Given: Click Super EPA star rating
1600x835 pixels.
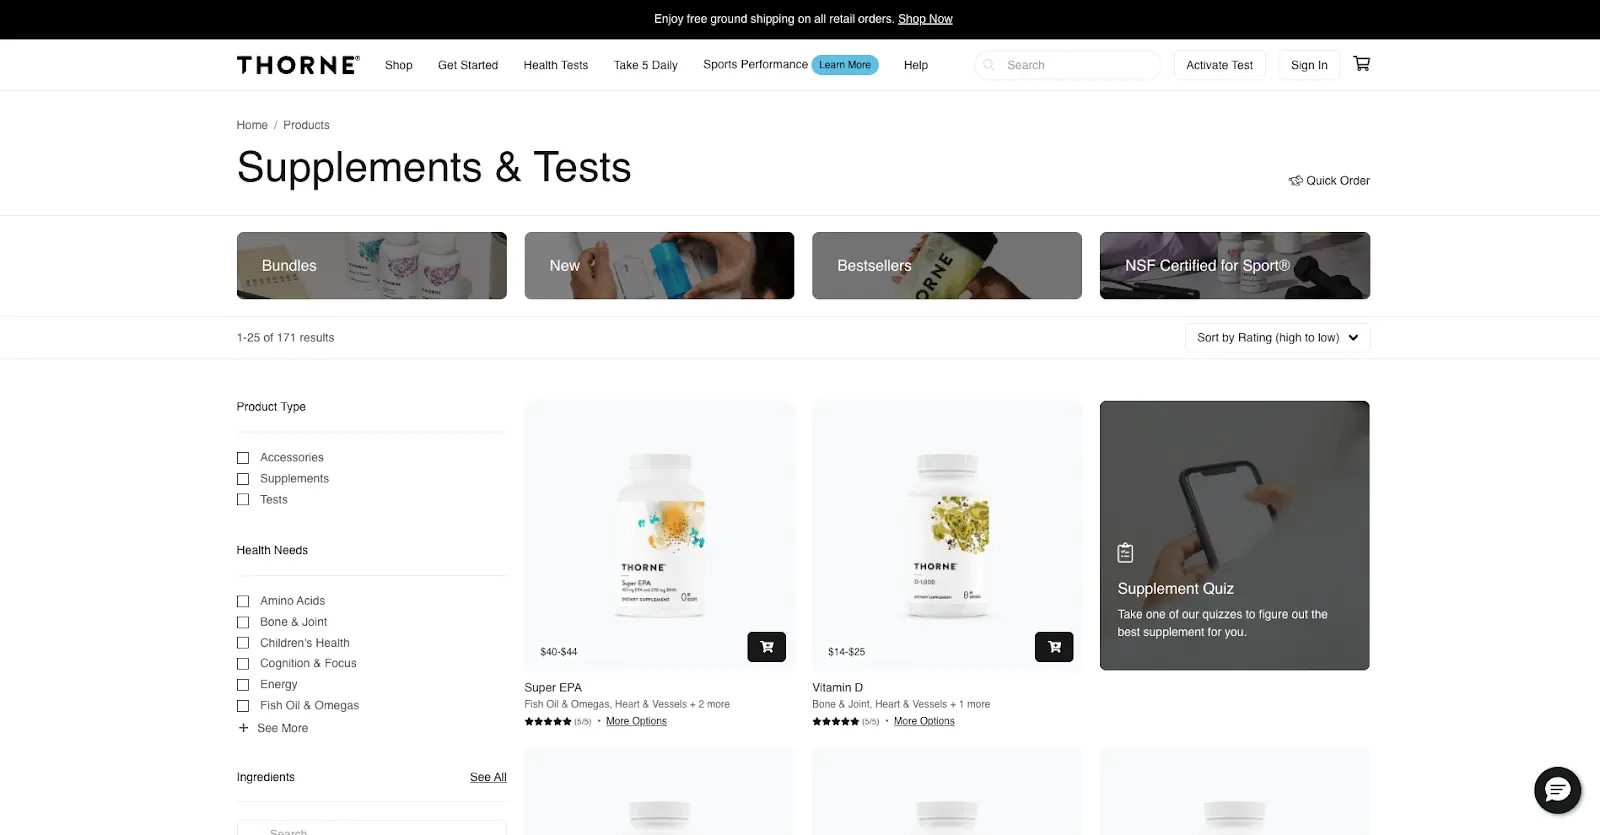Looking at the screenshot, I should [548, 721].
